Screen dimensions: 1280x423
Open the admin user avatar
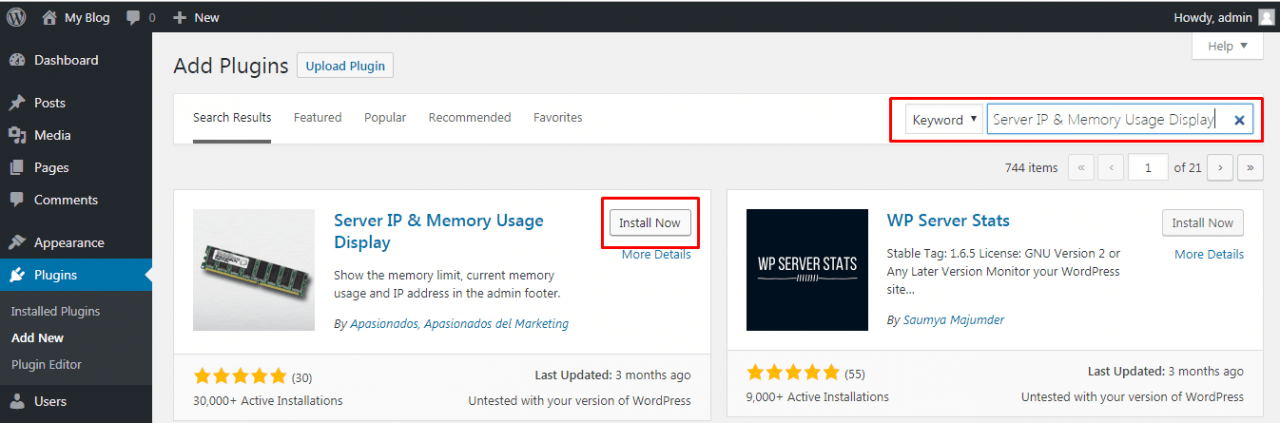point(1266,16)
